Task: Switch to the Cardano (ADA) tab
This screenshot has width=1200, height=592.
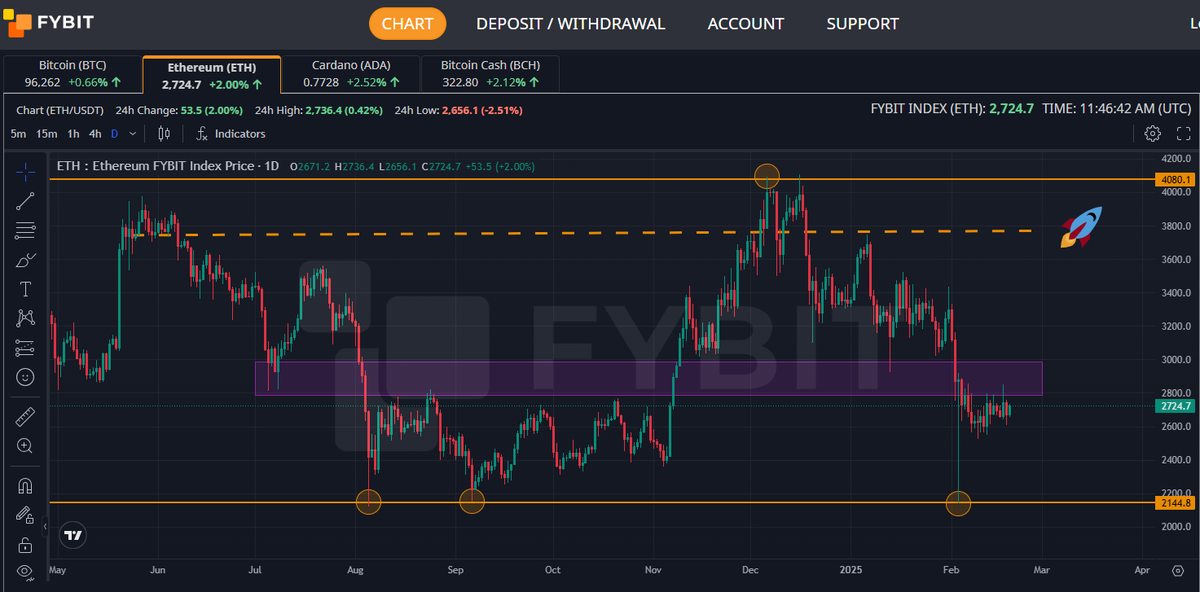Action: pyautogui.click(x=349, y=74)
